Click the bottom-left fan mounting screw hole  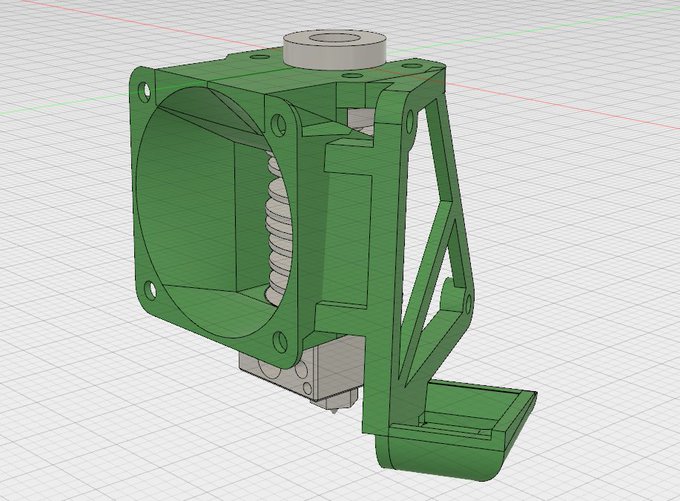click(150, 290)
